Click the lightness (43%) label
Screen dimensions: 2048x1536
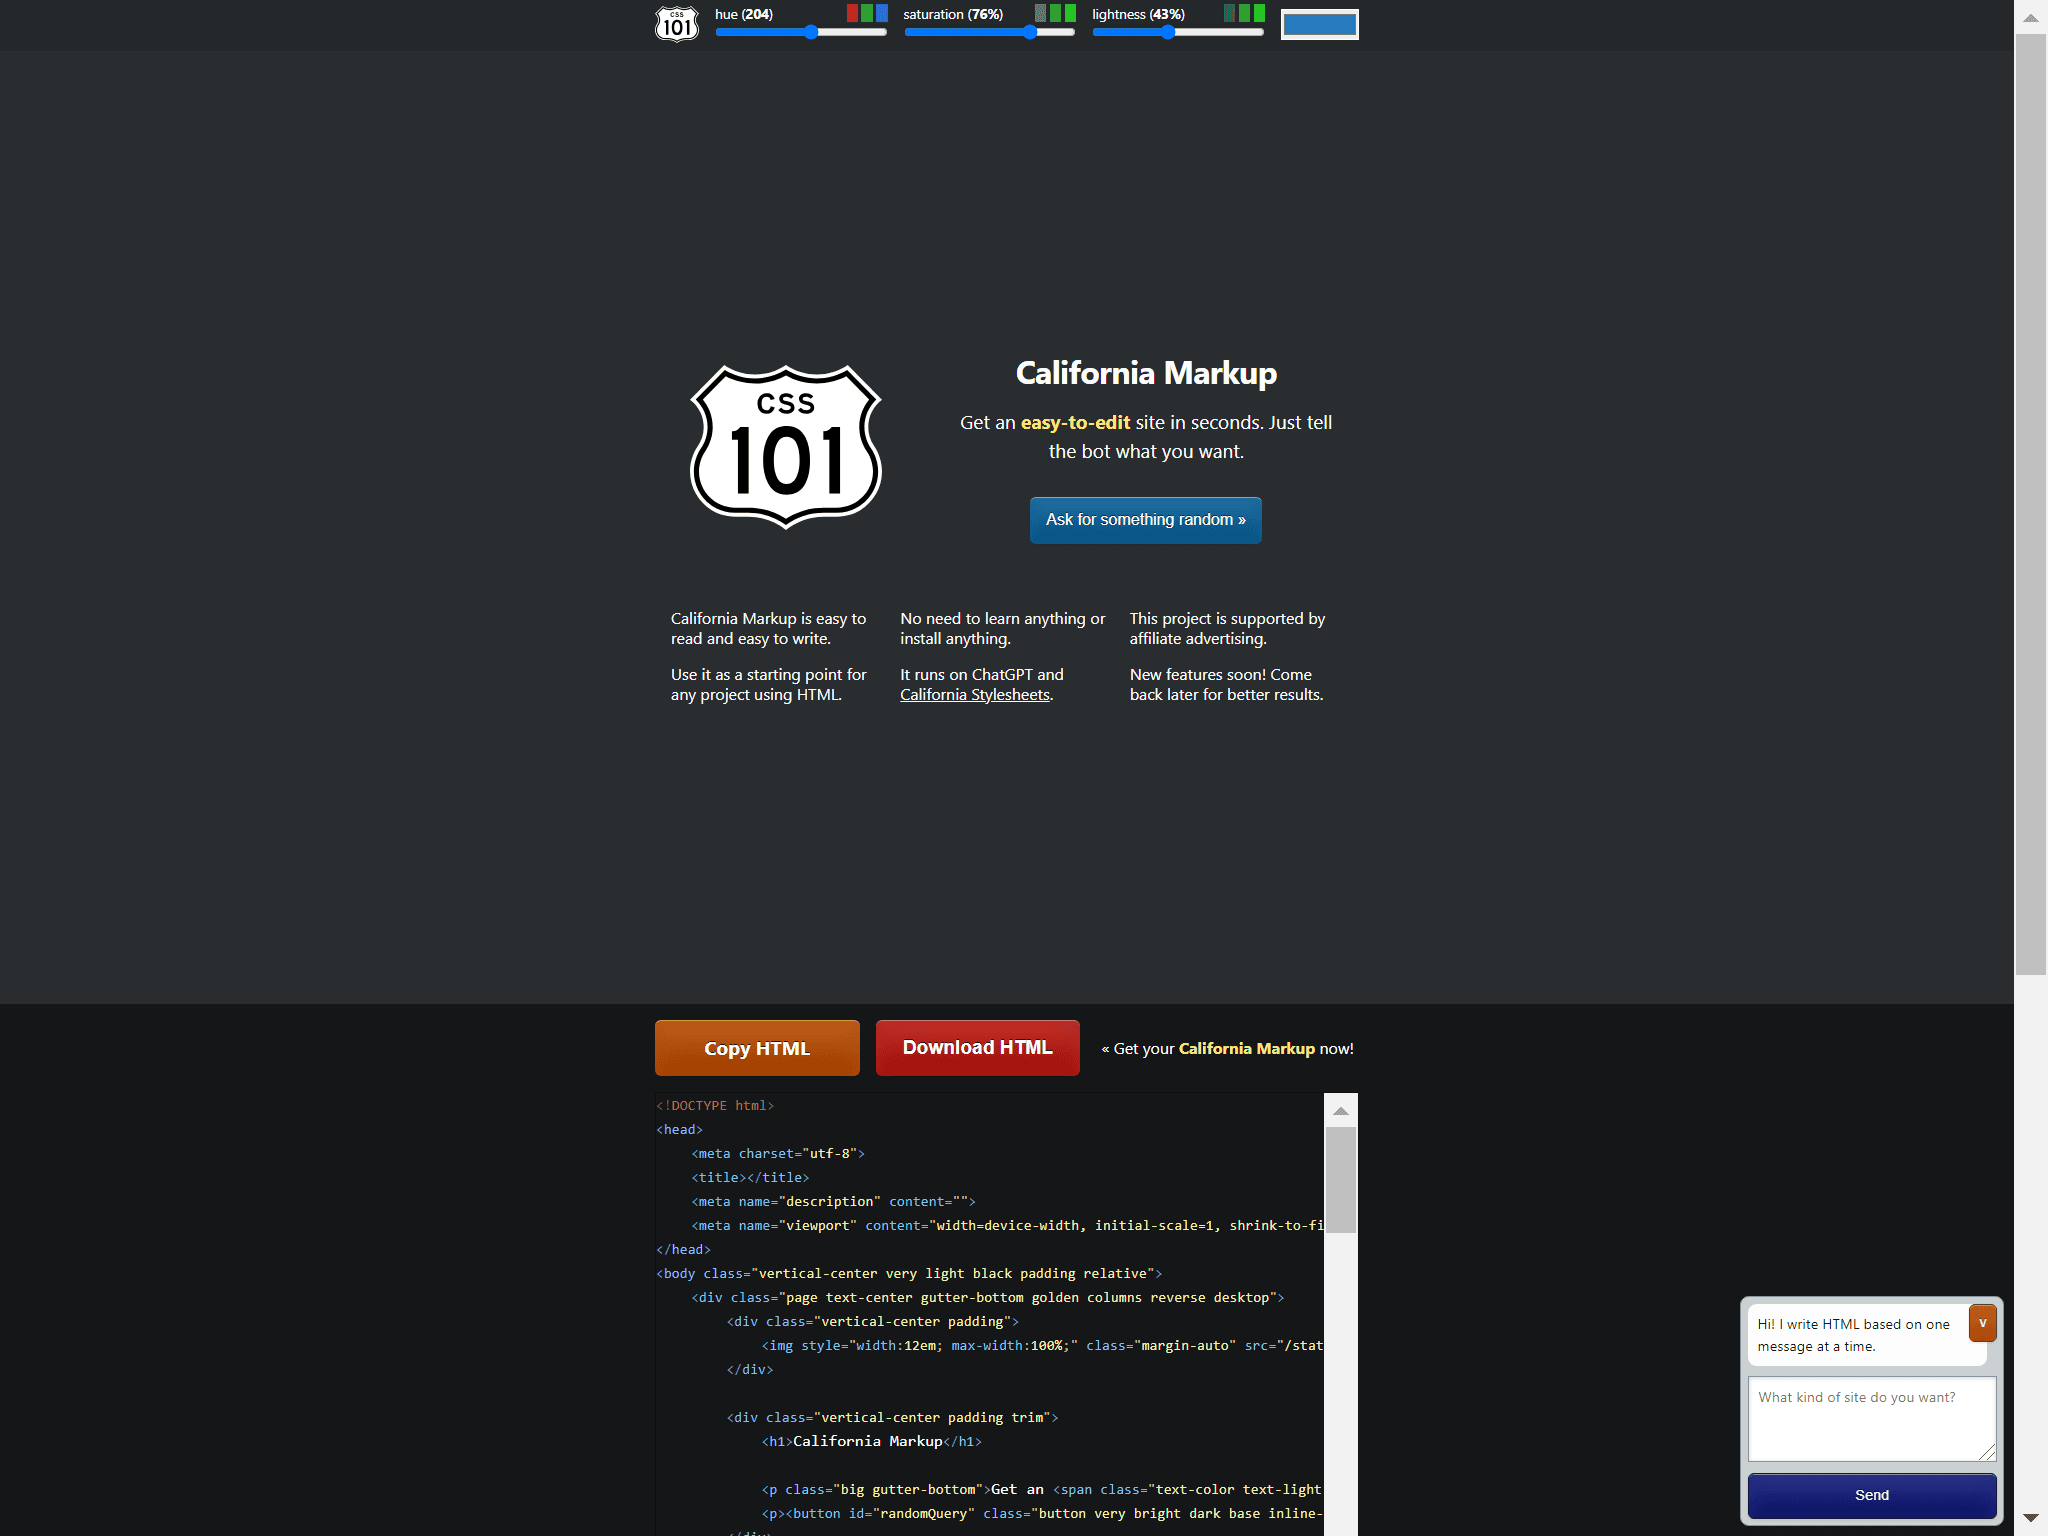tap(1138, 14)
